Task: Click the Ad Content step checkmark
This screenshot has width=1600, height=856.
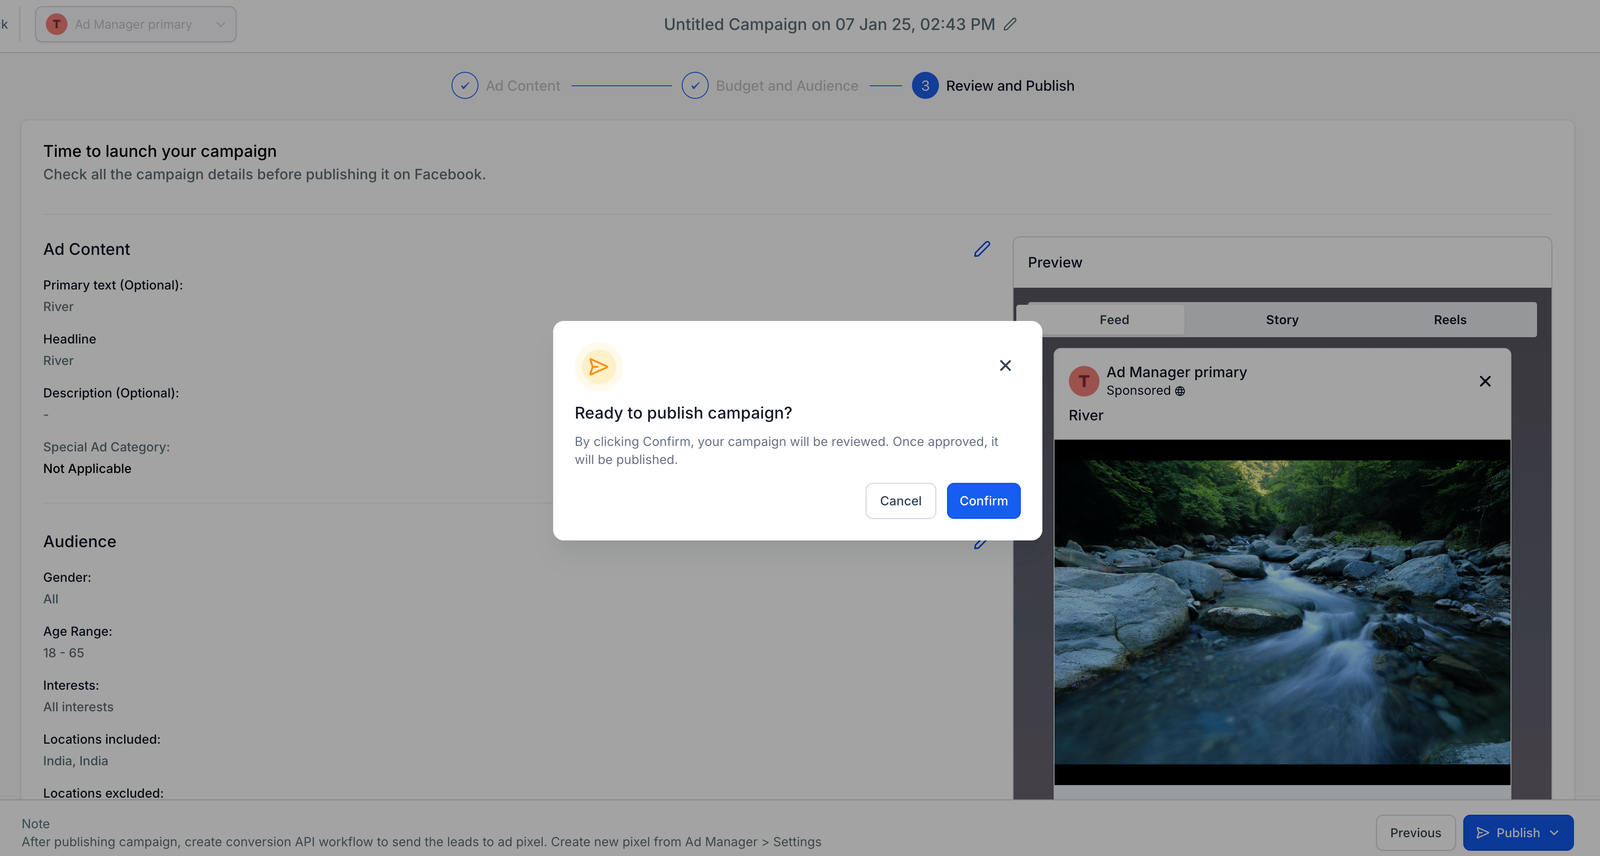Action: pos(465,86)
